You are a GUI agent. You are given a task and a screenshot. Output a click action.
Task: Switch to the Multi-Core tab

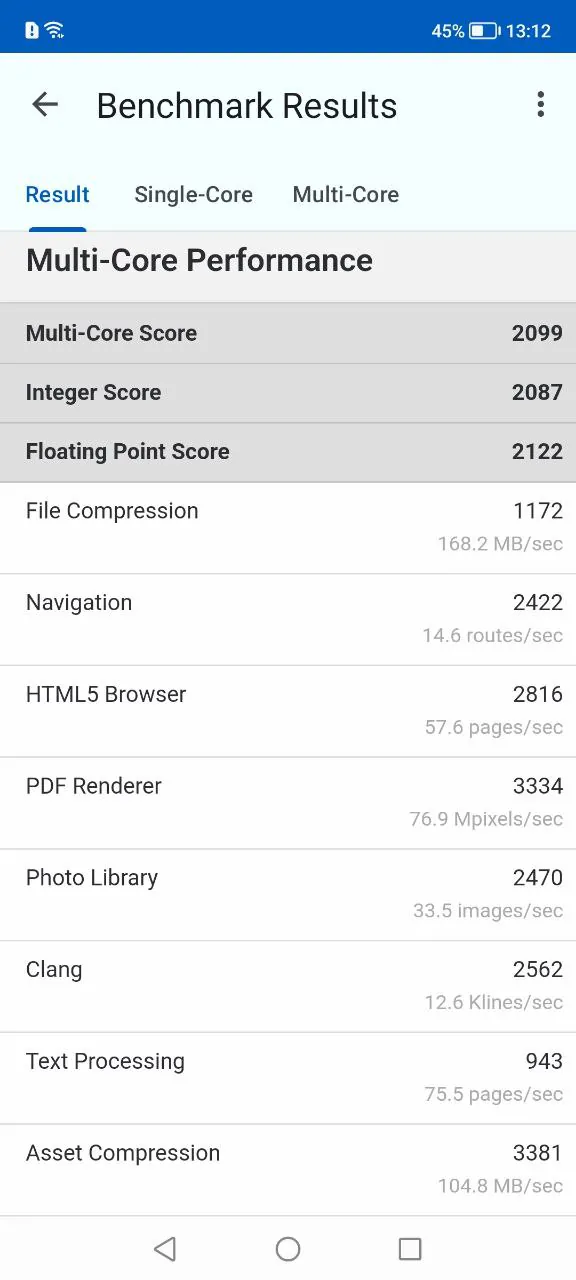coord(346,195)
